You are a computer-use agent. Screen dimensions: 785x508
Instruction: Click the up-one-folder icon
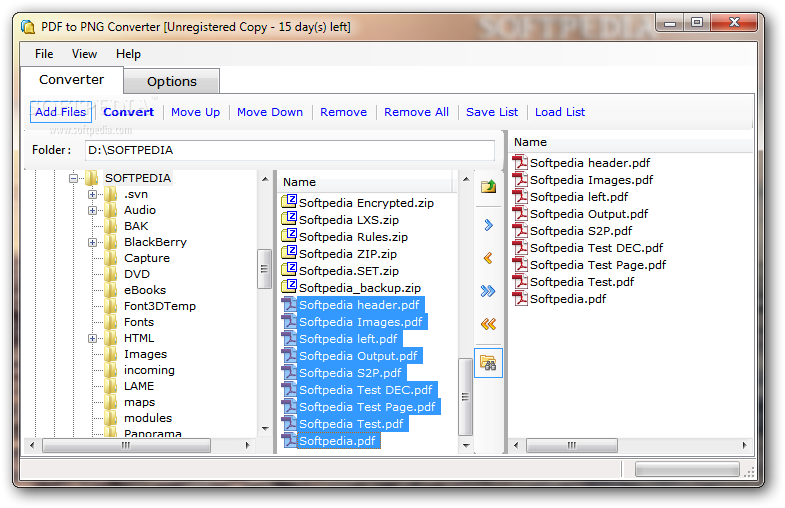click(488, 187)
